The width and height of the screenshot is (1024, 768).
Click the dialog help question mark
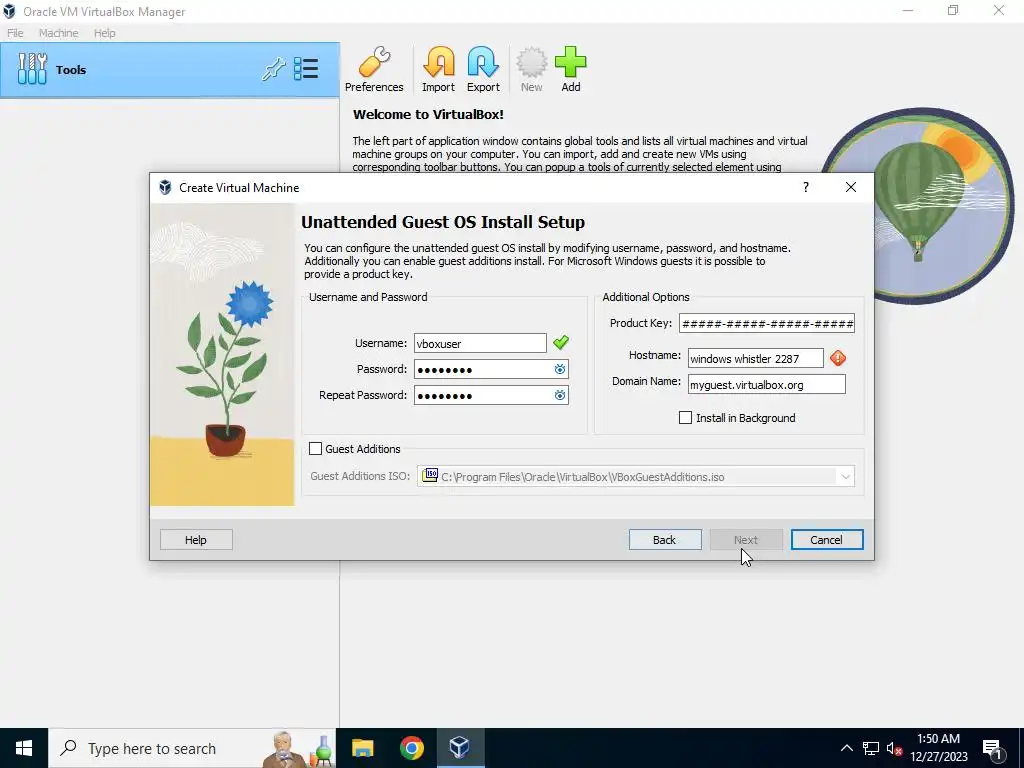pos(806,187)
